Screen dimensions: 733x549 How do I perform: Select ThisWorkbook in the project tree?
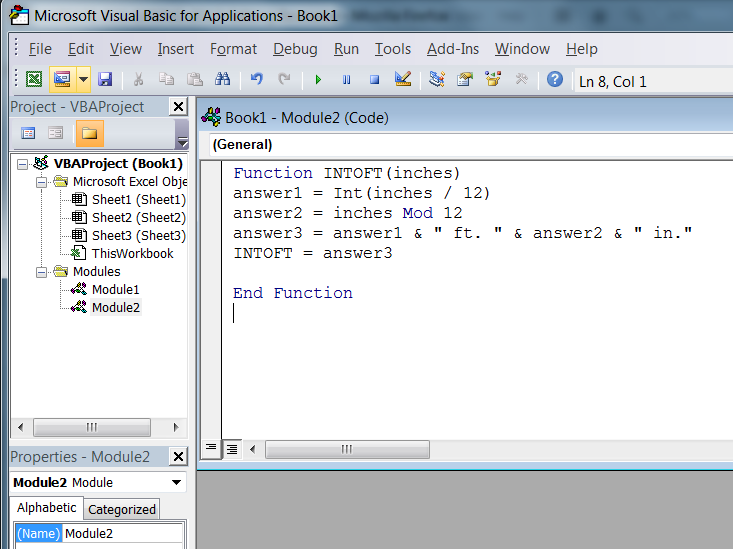tap(132, 253)
